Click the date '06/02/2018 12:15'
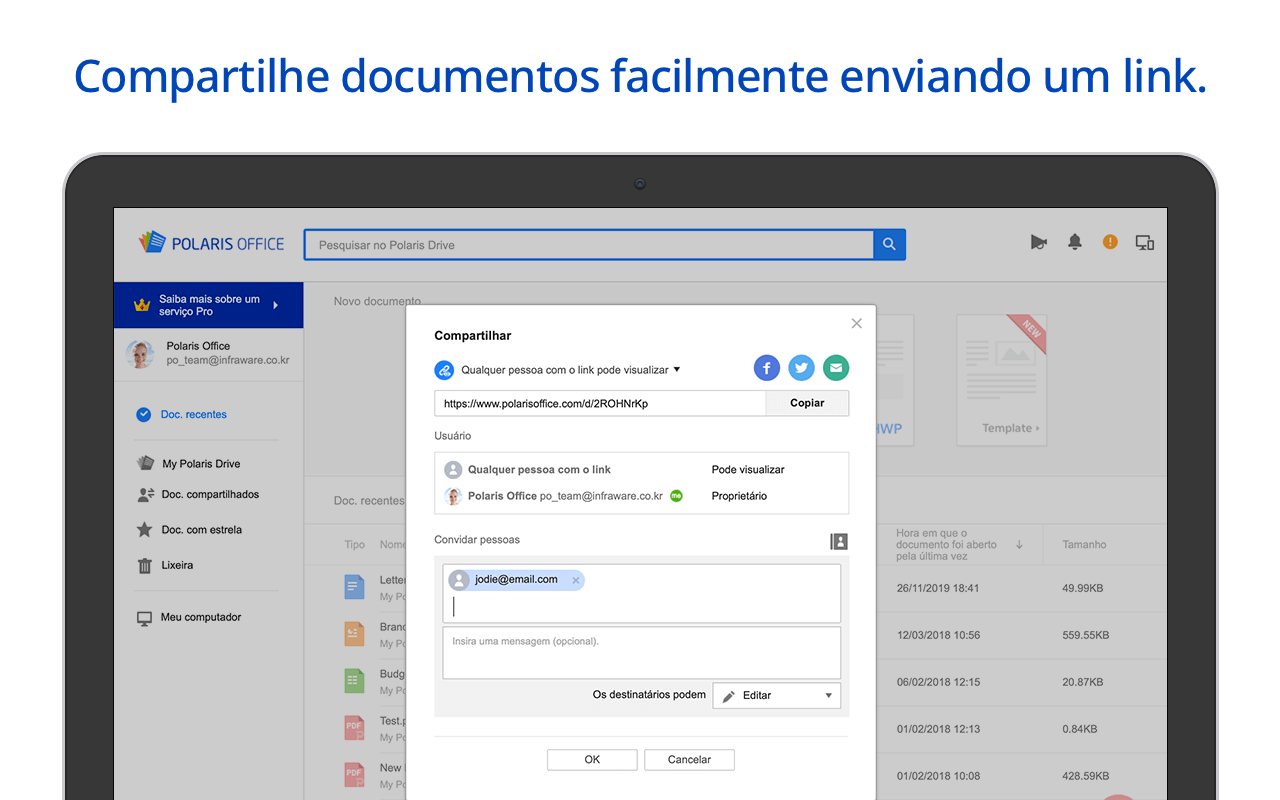Viewport: 1280px width, 800px height. [x=938, y=682]
